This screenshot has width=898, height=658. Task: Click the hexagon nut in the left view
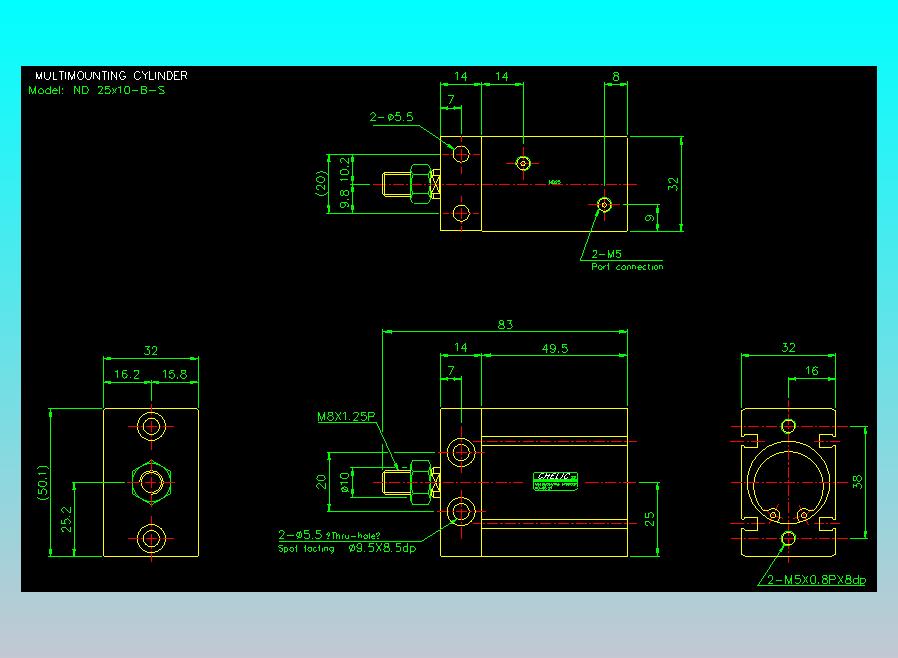[x=151, y=482]
